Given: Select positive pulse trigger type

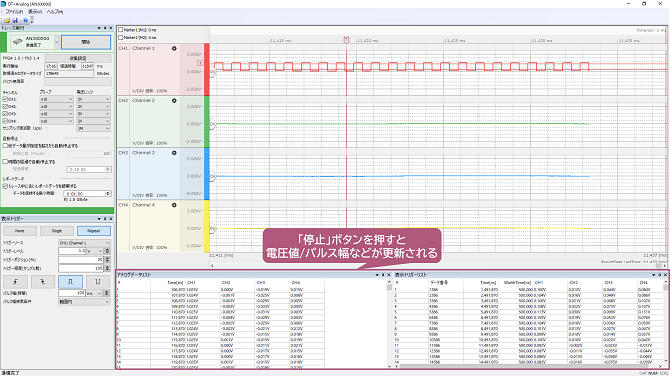Looking at the screenshot, I should pos(71,282).
